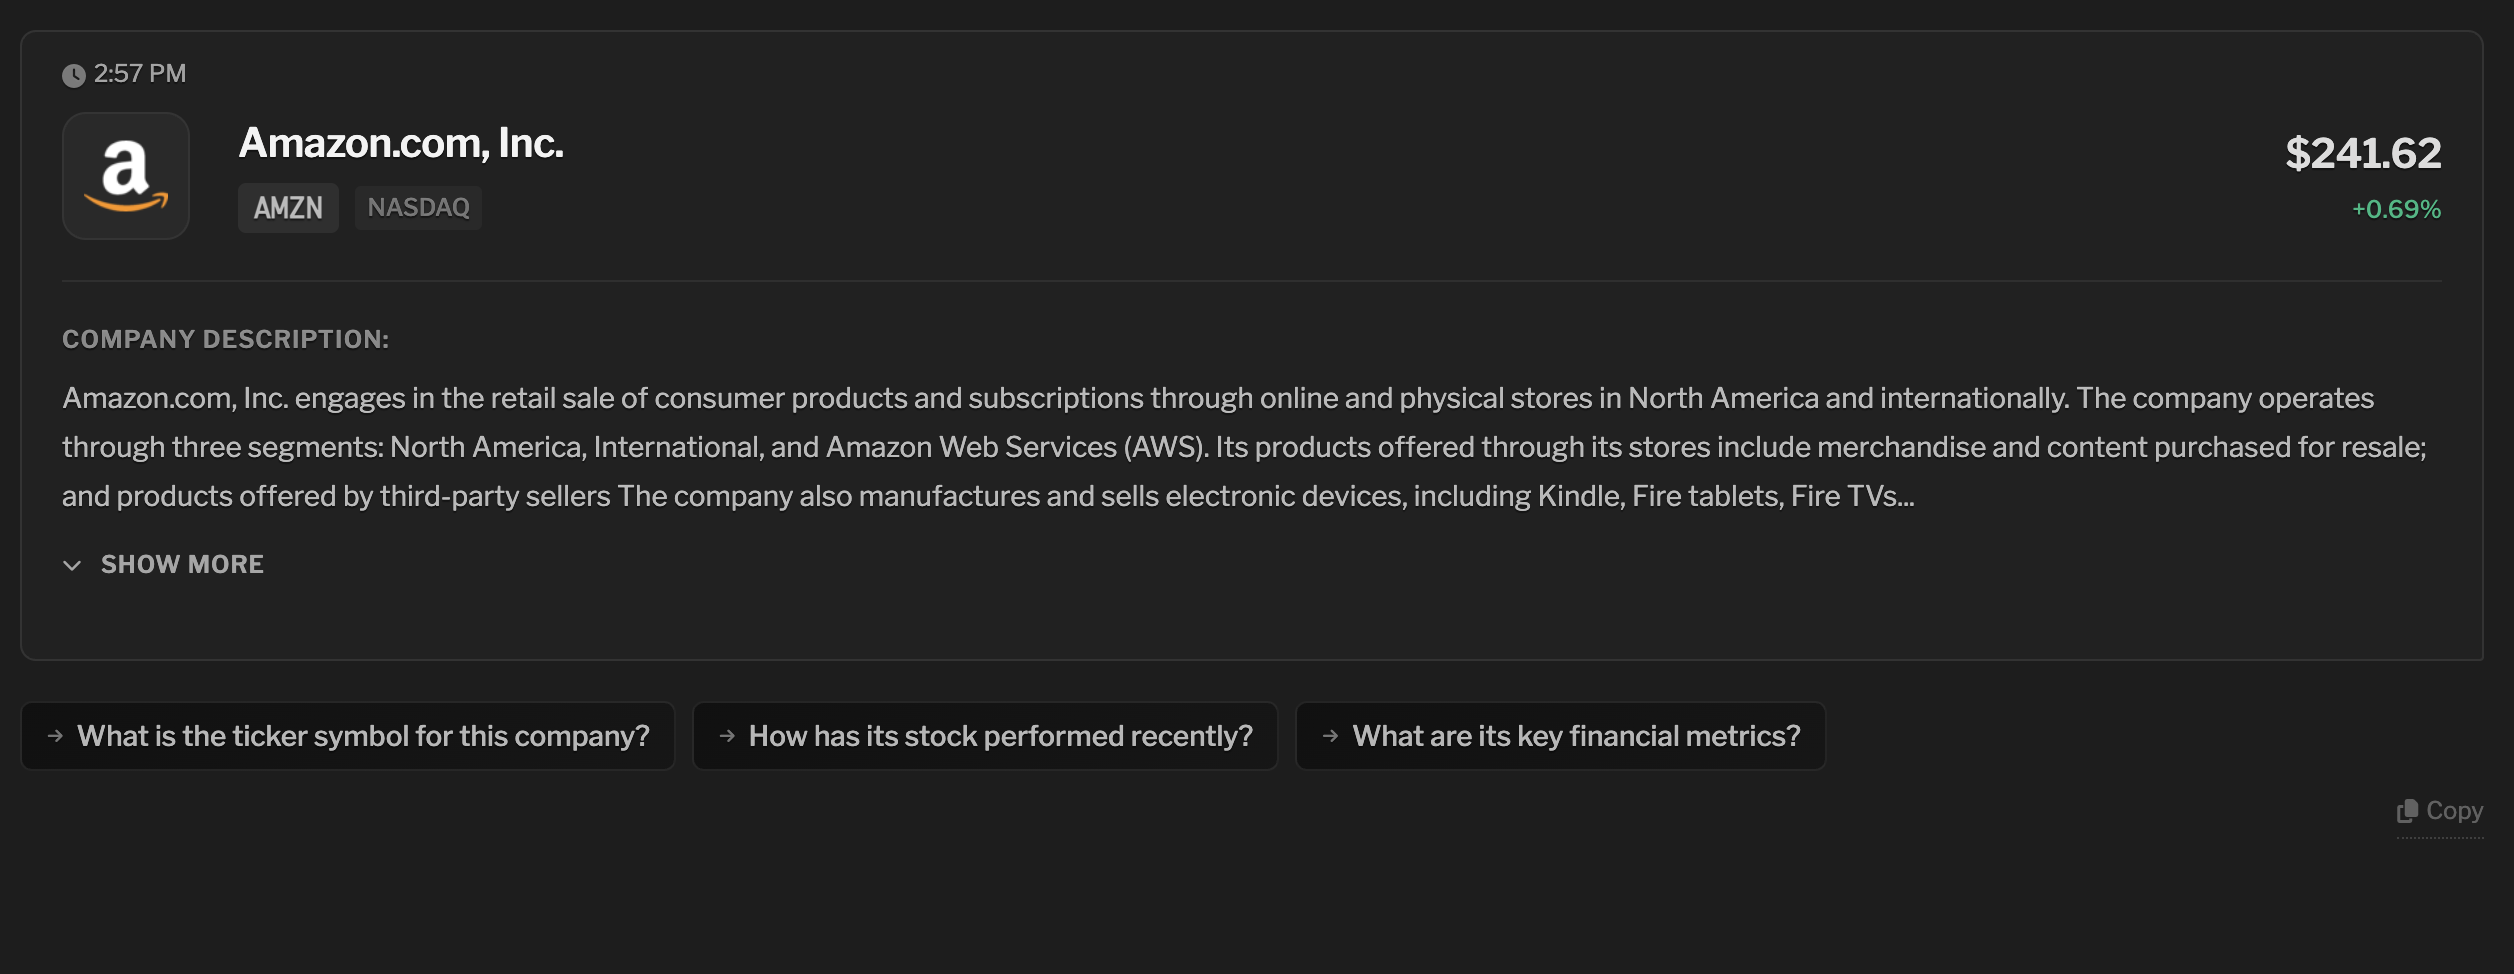Click the AMZN ticker badge
The width and height of the screenshot is (2514, 974).
288,207
